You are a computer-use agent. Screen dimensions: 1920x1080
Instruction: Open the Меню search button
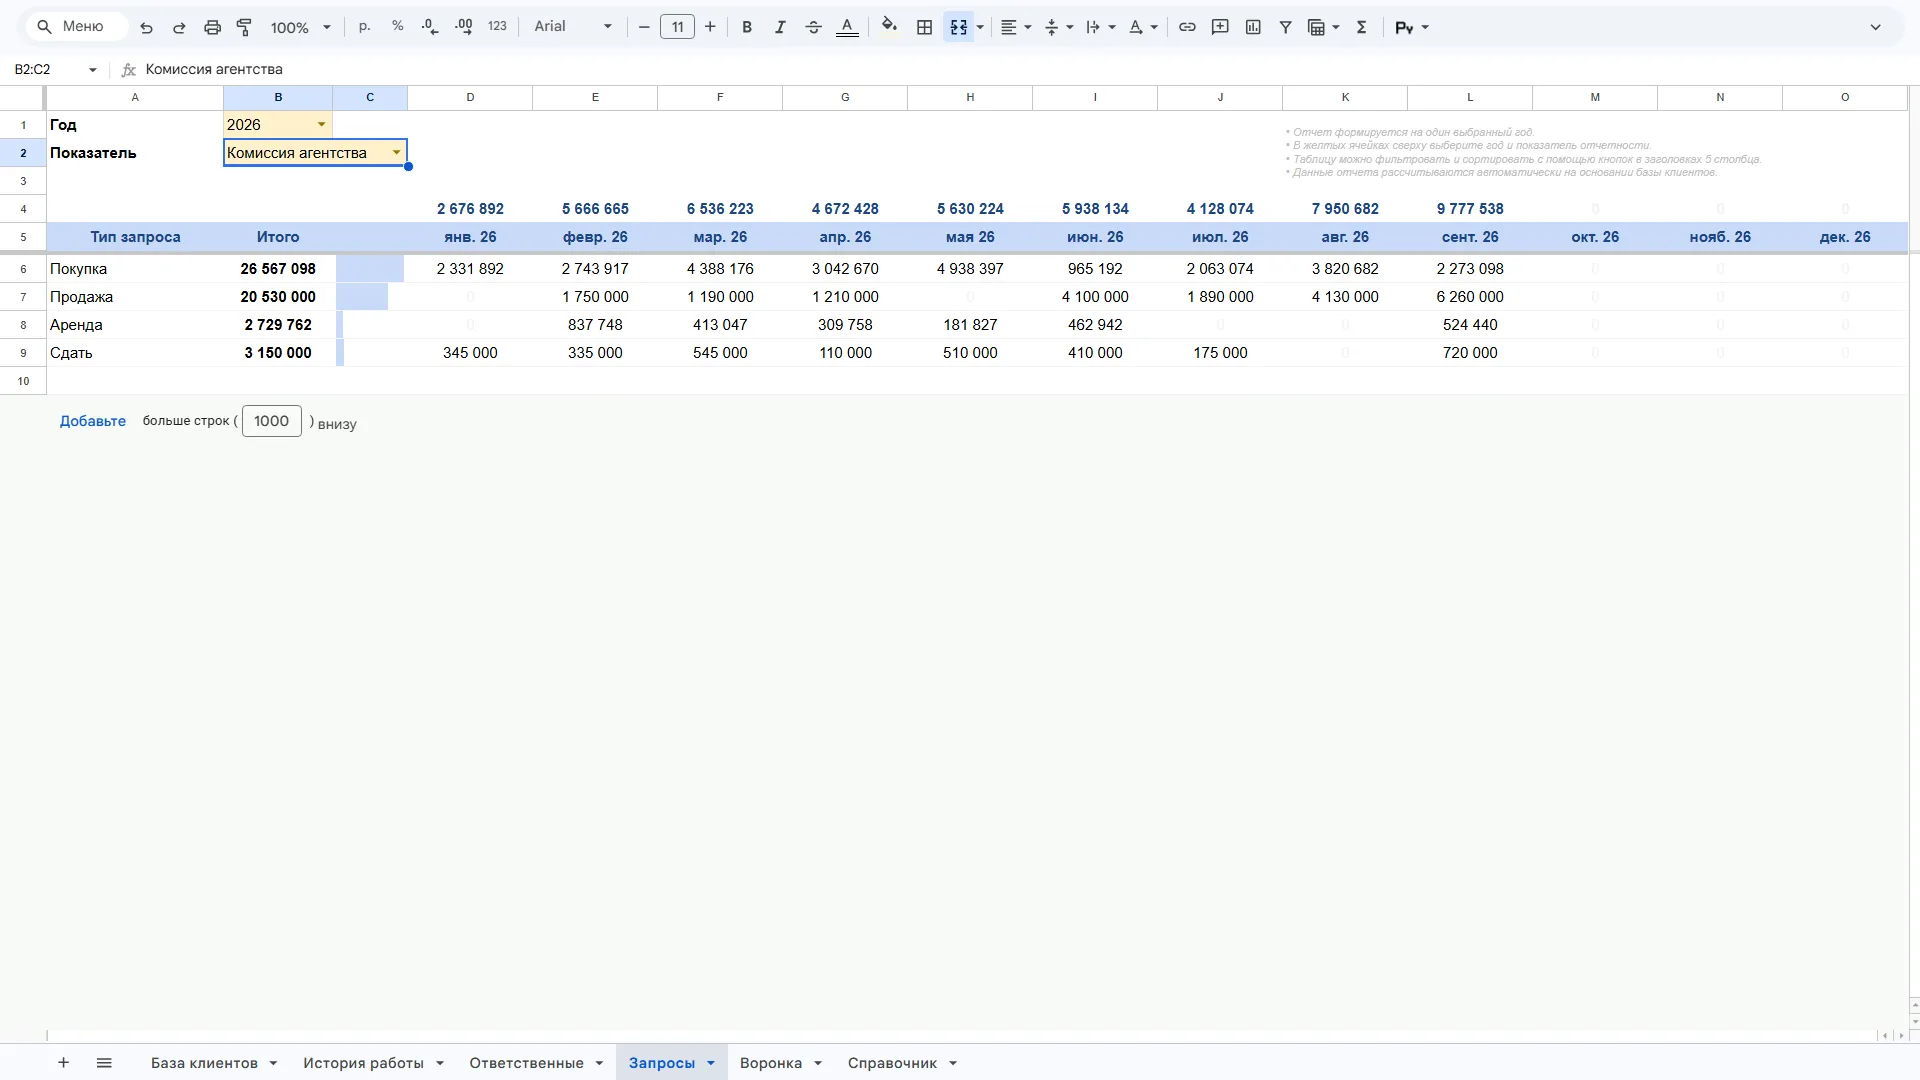tap(77, 27)
